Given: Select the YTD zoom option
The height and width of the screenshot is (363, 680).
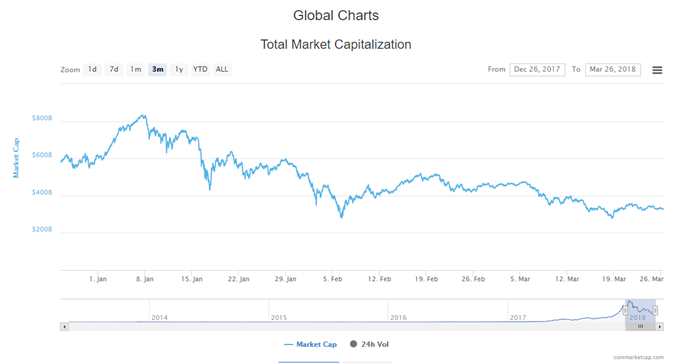Looking at the screenshot, I should point(200,69).
